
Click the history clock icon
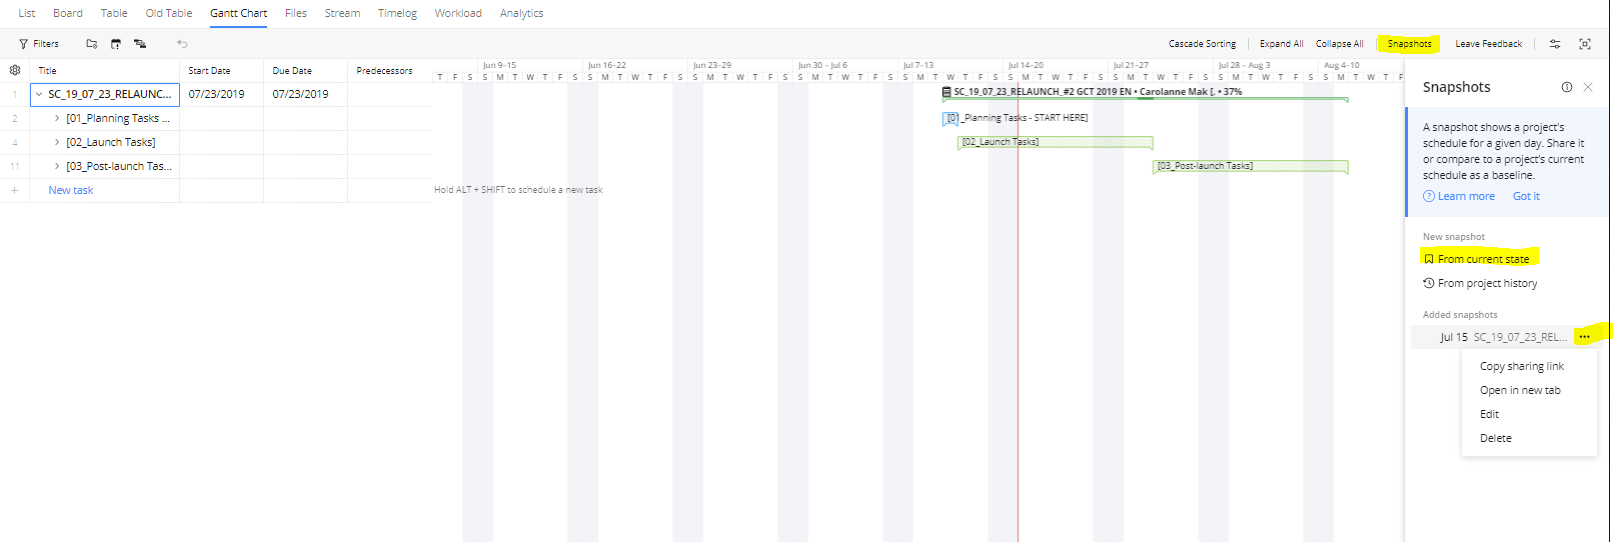[x=1429, y=283]
